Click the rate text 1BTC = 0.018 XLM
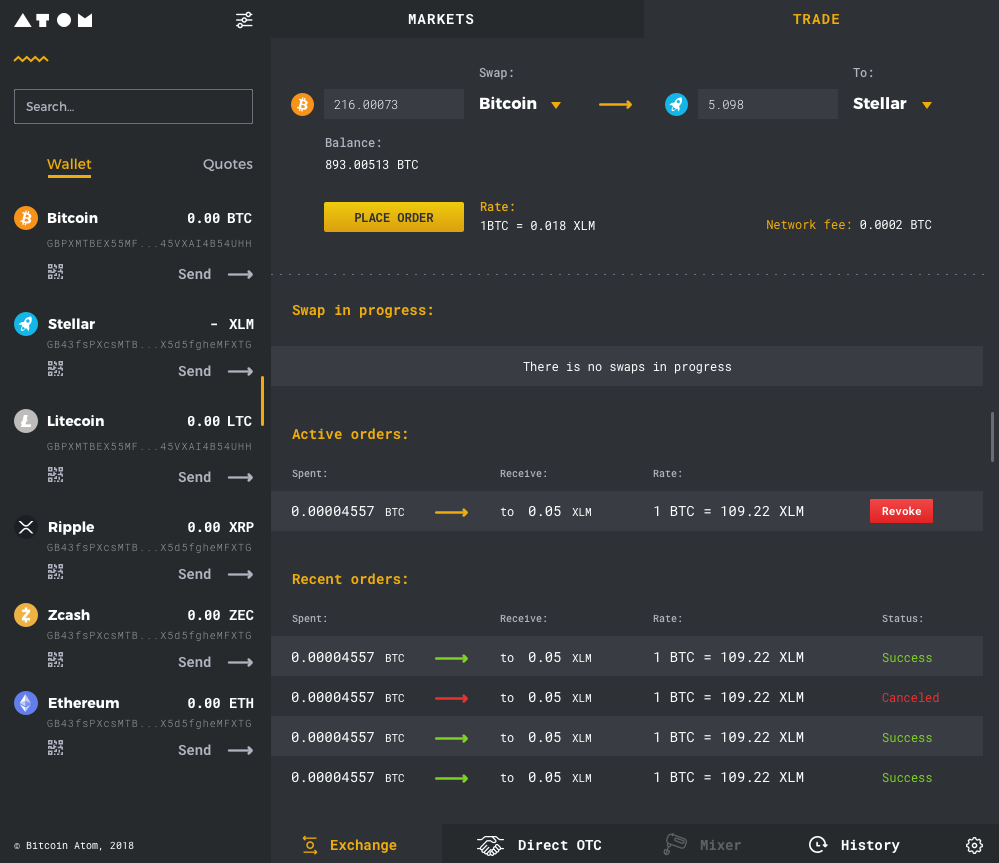999x863 pixels. [x=537, y=225]
